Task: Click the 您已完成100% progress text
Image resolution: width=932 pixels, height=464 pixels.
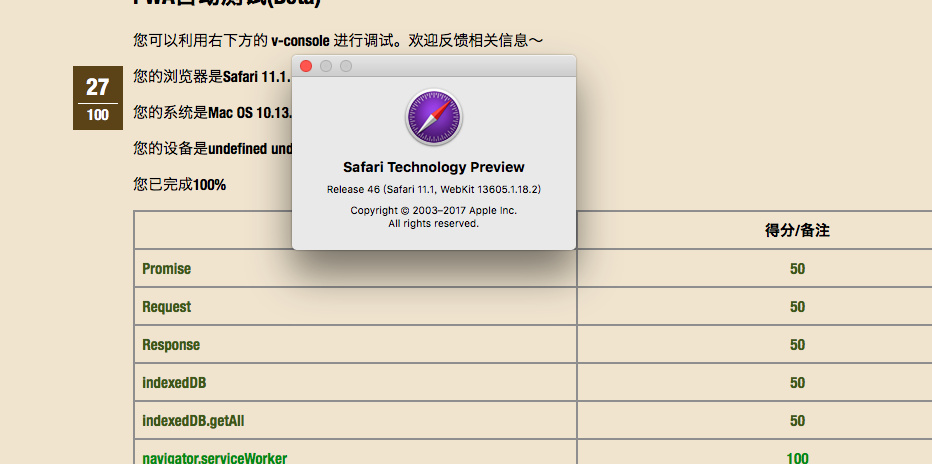Action: coord(180,185)
